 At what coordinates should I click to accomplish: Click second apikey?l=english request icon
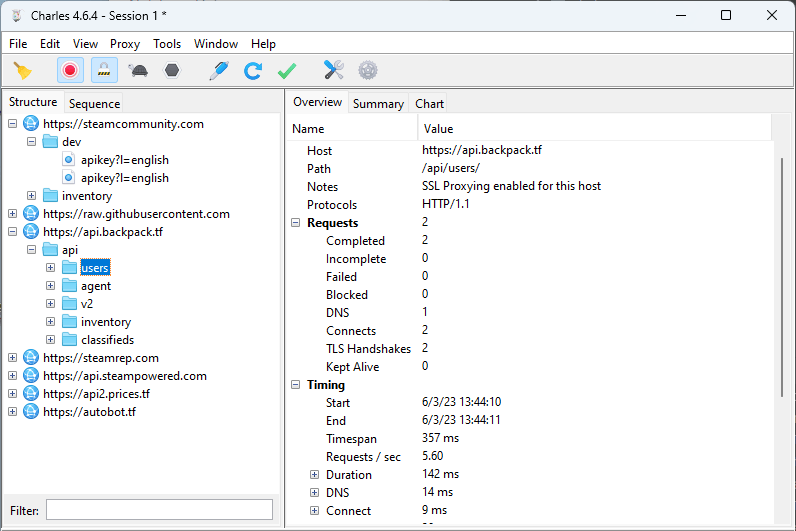69,177
